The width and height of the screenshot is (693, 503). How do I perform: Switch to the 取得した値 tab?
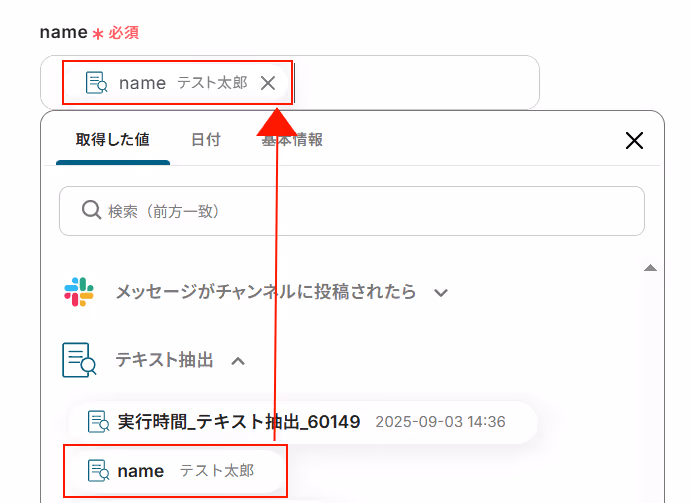click(x=113, y=140)
